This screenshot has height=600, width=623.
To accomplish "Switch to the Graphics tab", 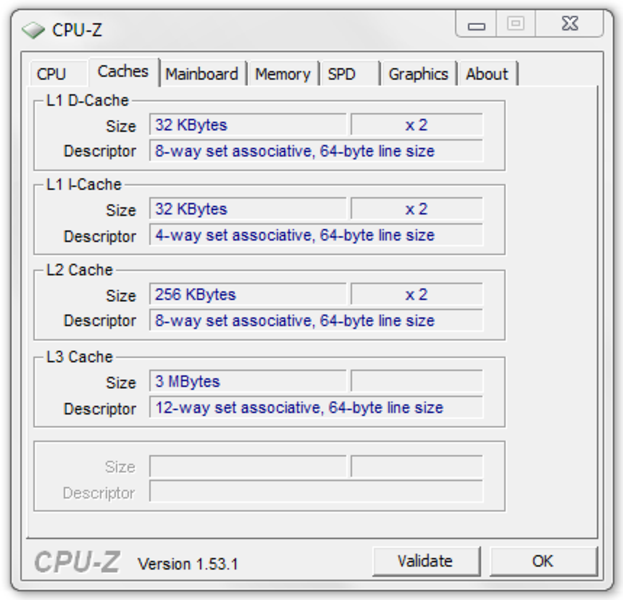I will coord(418,74).
